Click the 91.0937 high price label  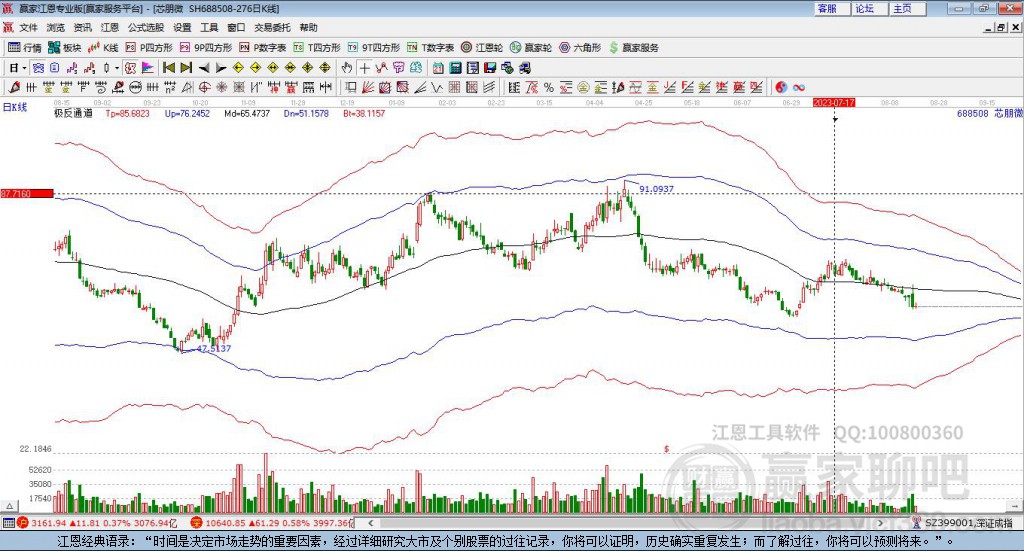point(656,189)
